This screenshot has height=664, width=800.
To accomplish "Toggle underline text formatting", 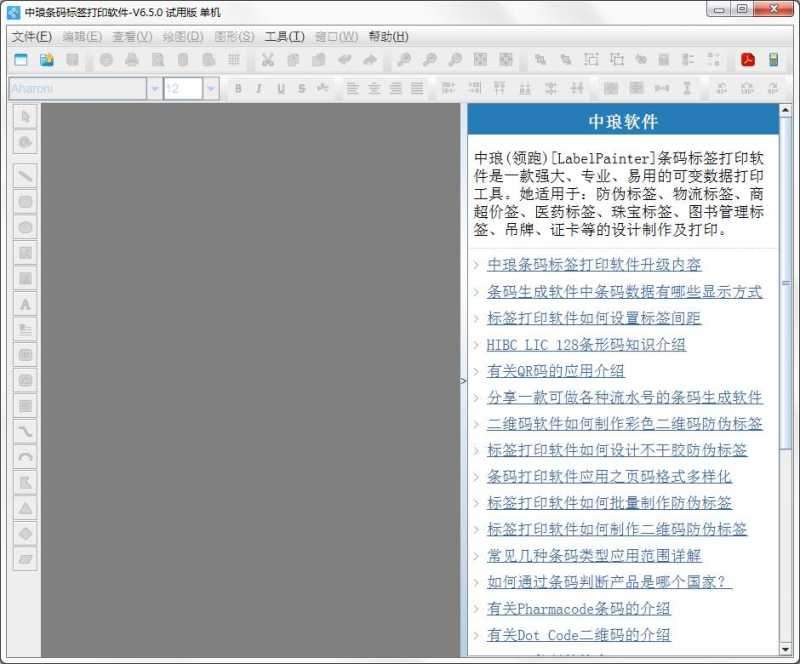I will tap(279, 88).
